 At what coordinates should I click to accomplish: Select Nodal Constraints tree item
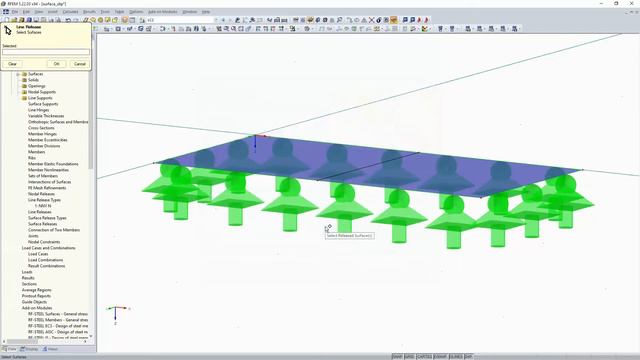(x=44, y=242)
